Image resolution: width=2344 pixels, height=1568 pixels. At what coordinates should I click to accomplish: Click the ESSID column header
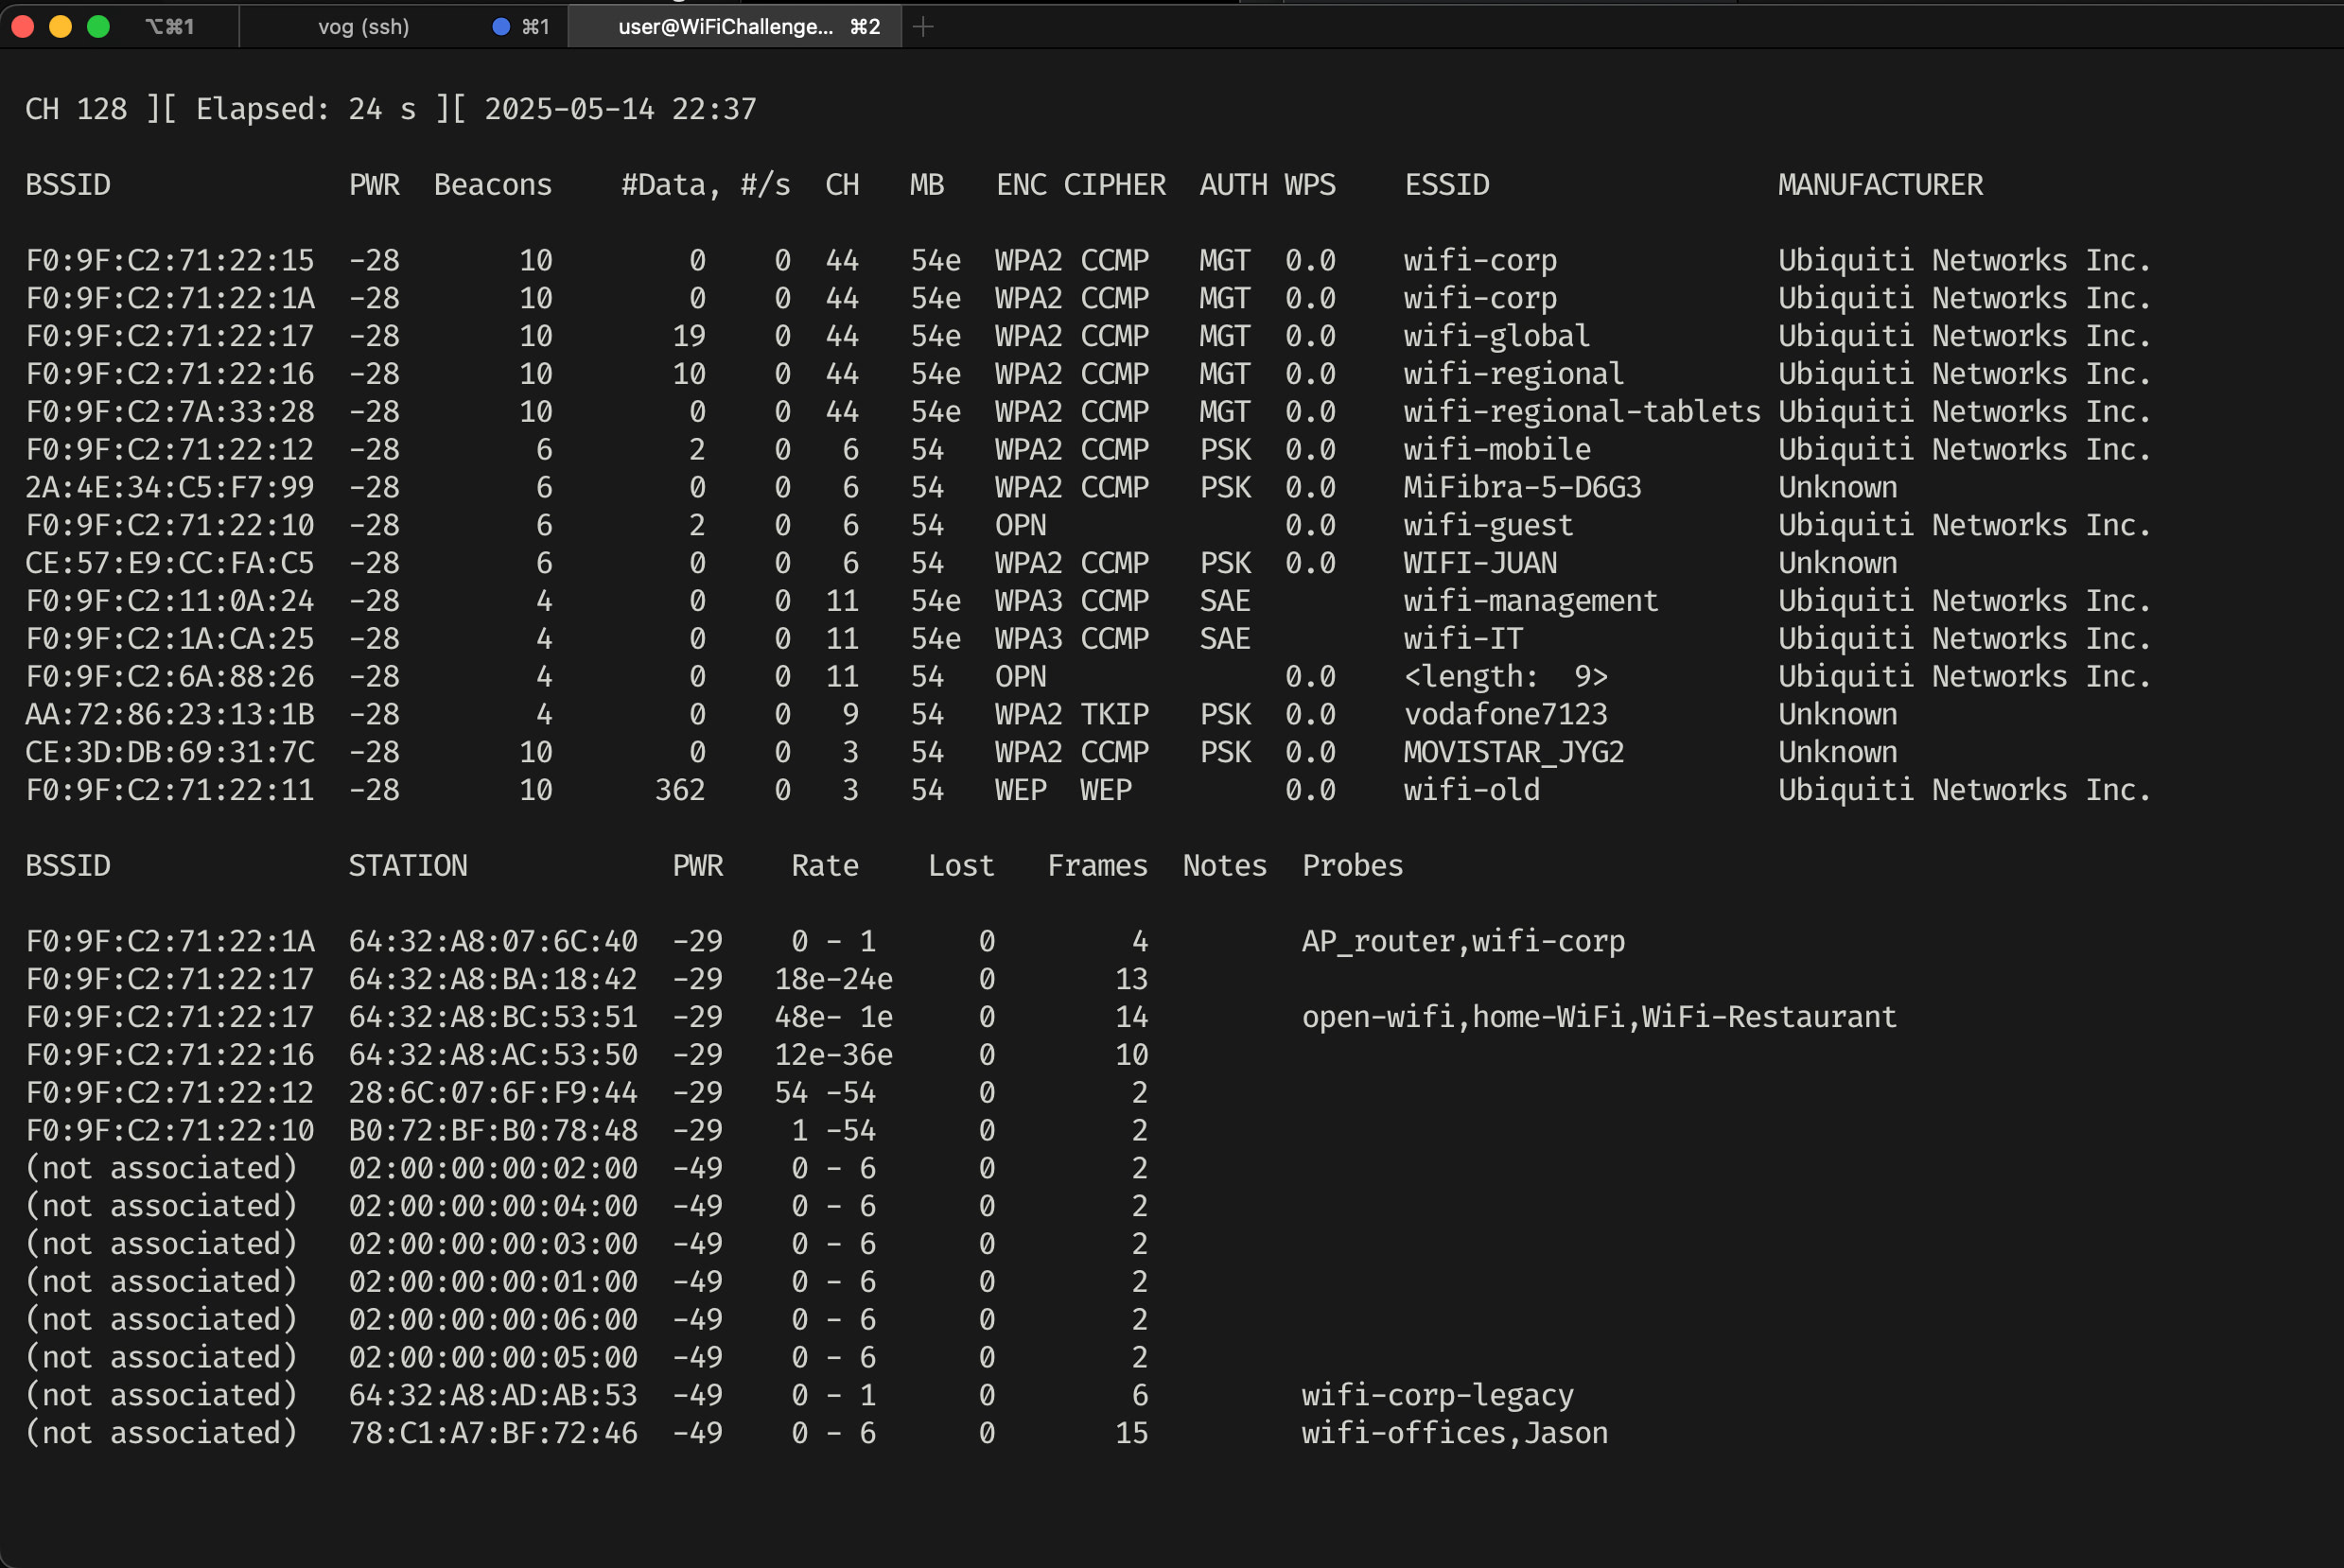tap(1446, 185)
